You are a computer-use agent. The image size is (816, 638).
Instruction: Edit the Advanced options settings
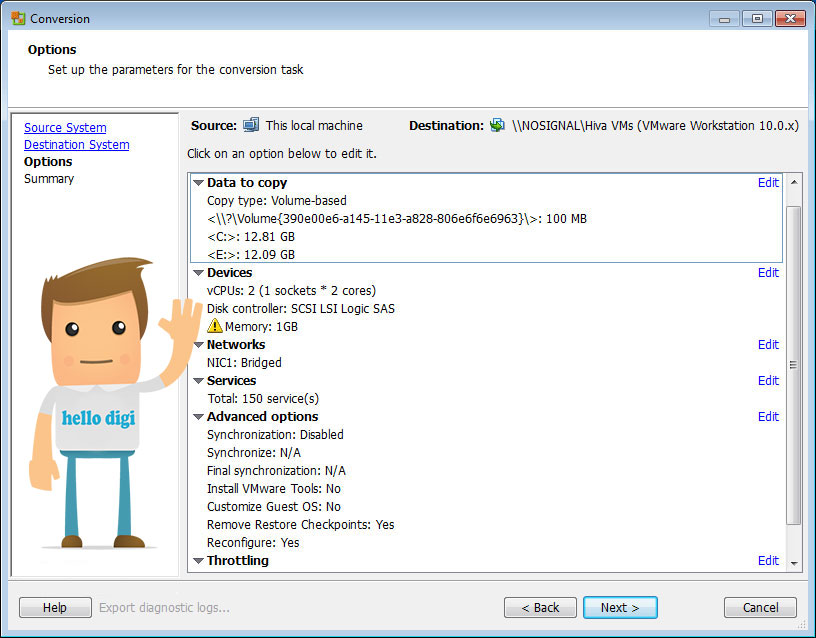[768, 416]
